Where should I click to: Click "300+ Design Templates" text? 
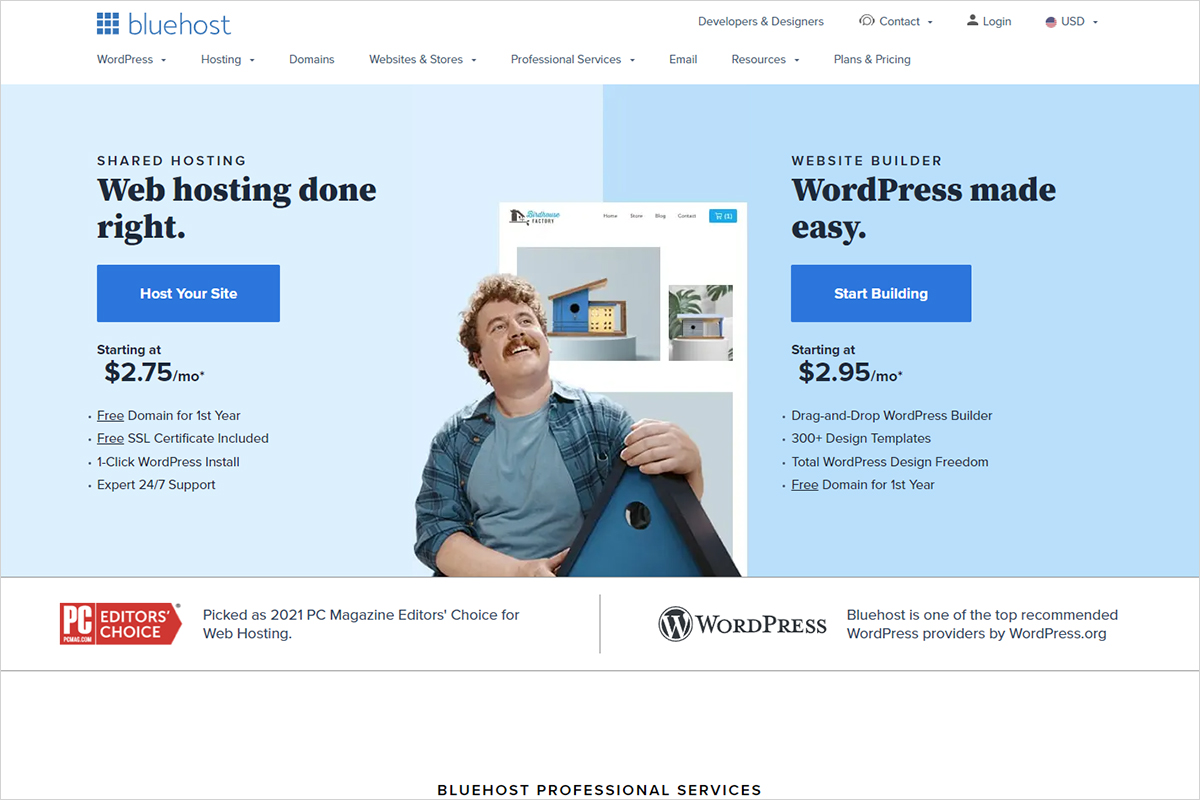pyautogui.click(x=861, y=438)
